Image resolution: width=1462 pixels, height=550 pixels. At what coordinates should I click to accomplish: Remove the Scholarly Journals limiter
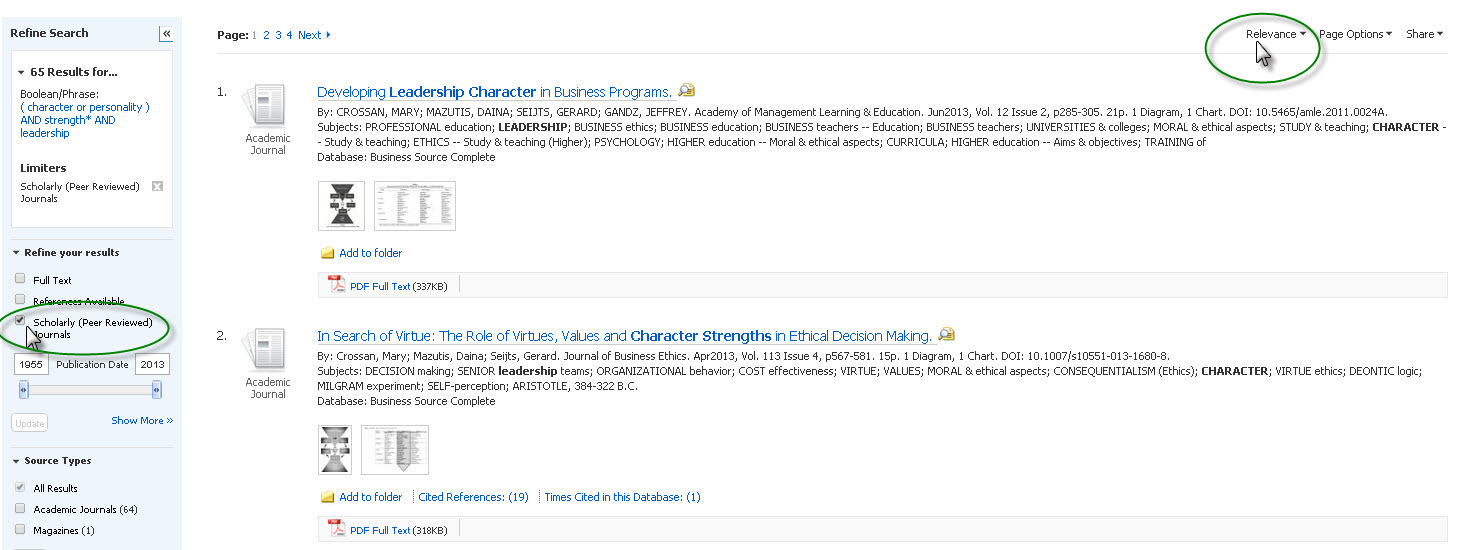coord(157,187)
